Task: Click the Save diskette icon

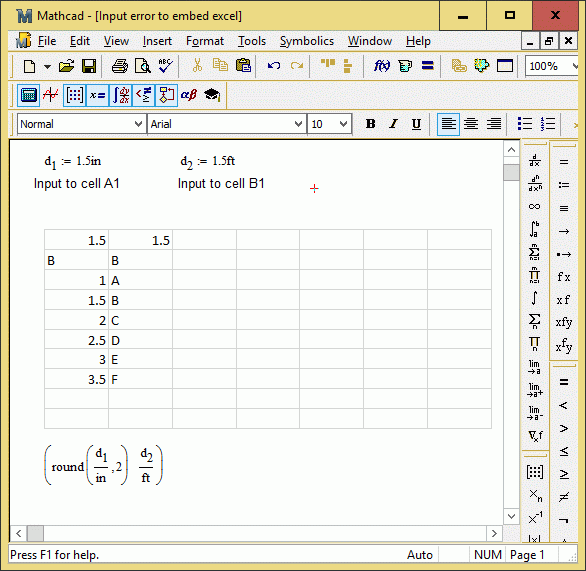Action: pos(89,67)
